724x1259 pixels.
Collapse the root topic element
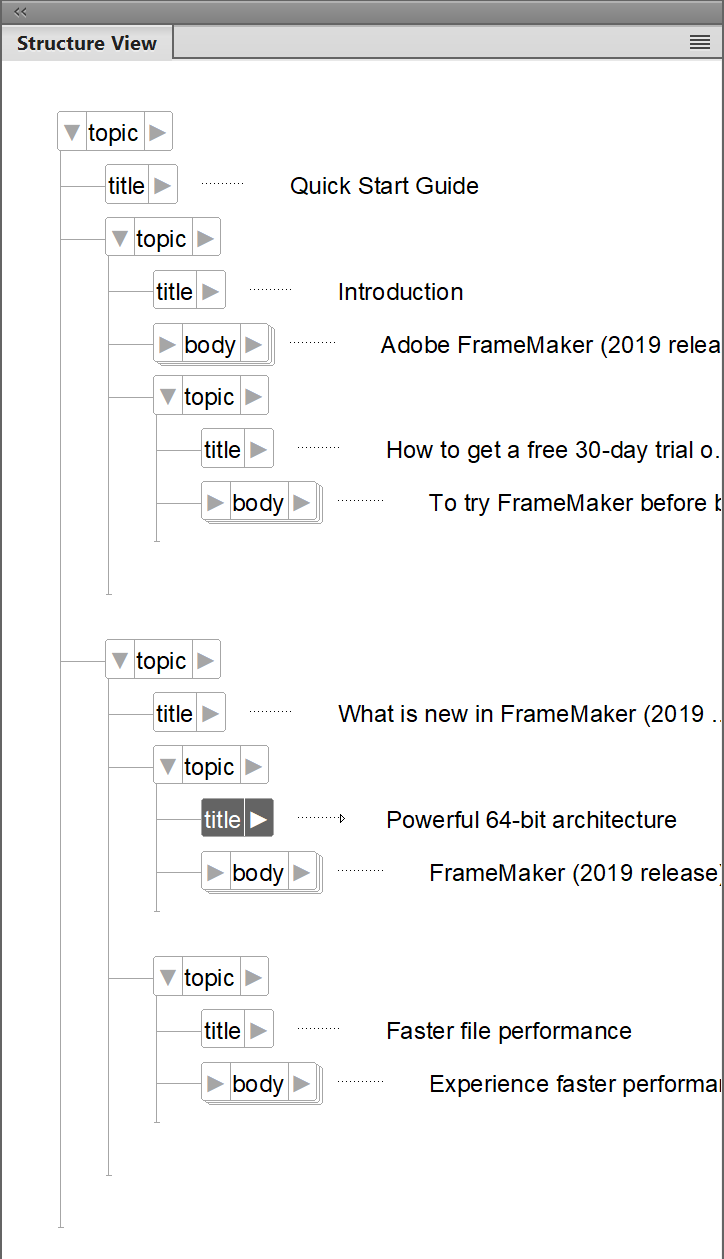coord(71,130)
